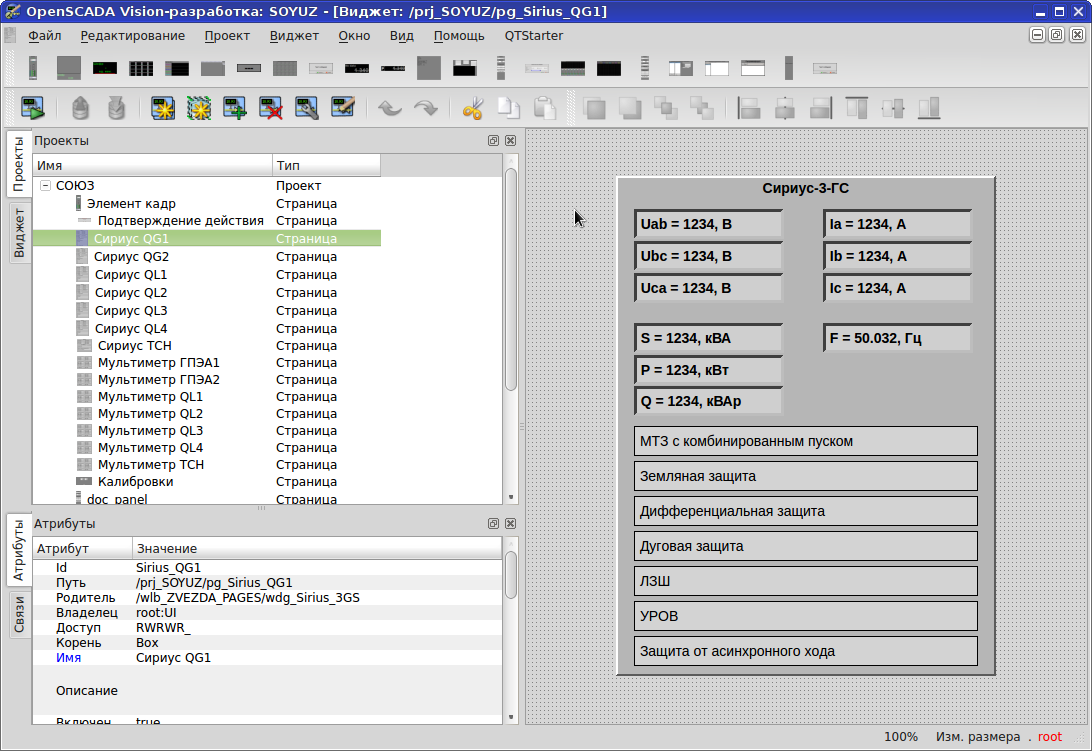Image resolution: width=1092 pixels, height=751 pixels.
Task: Collapse the СОЮЗ project tree node
Action: click(x=45, y=186)
